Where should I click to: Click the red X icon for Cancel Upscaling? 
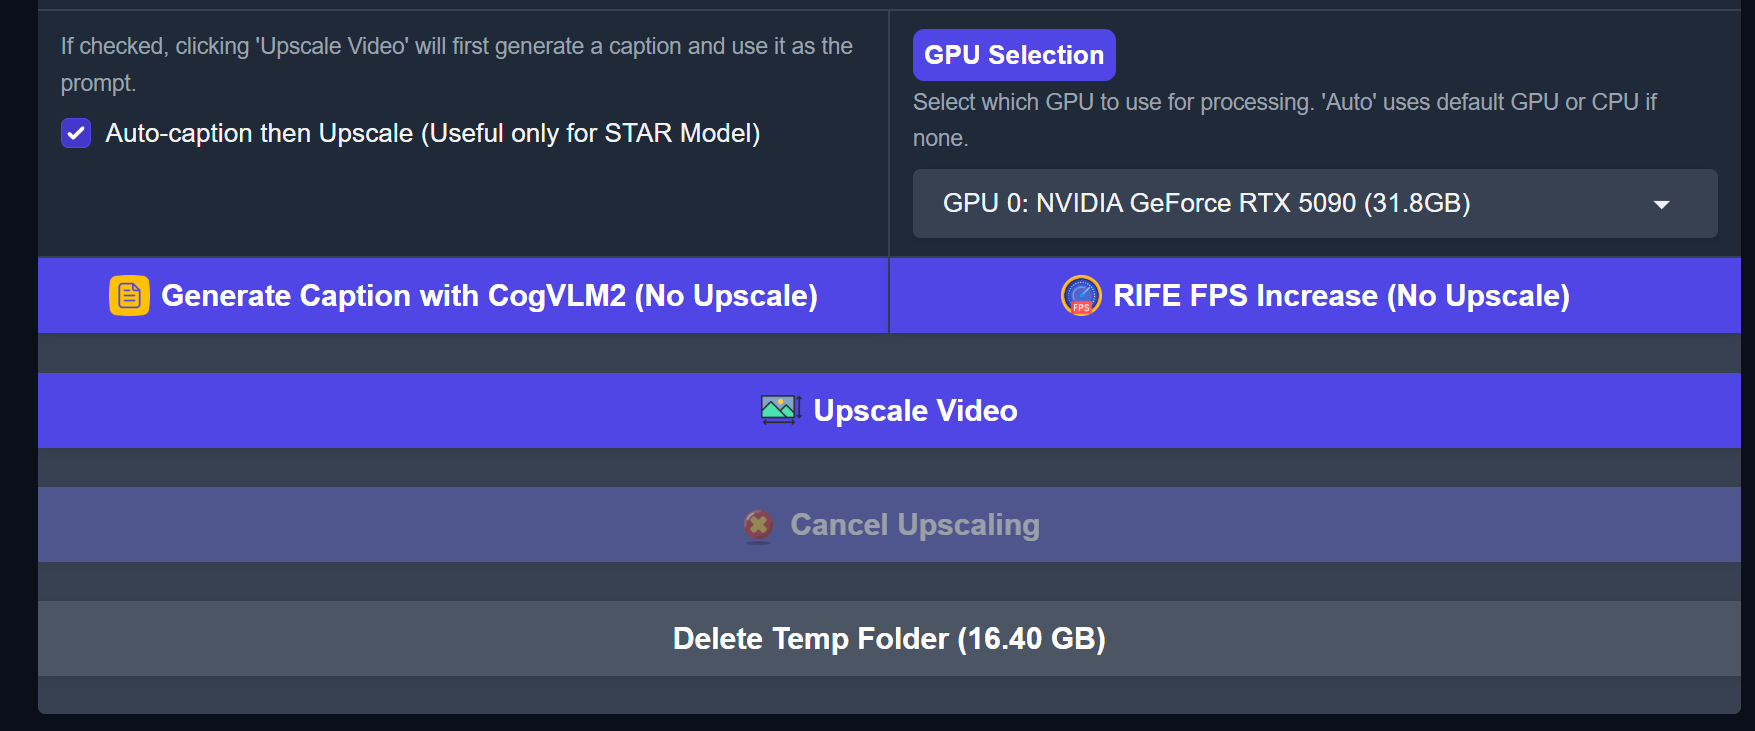pyautogui.click(x=759, y=525)
